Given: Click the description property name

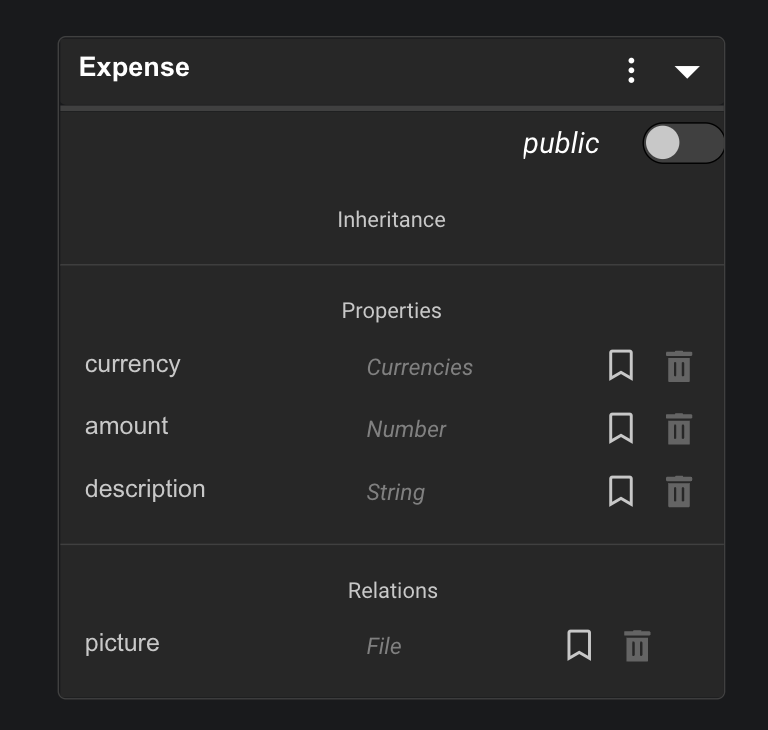Looking at the screenshot, I should (144, 489).
